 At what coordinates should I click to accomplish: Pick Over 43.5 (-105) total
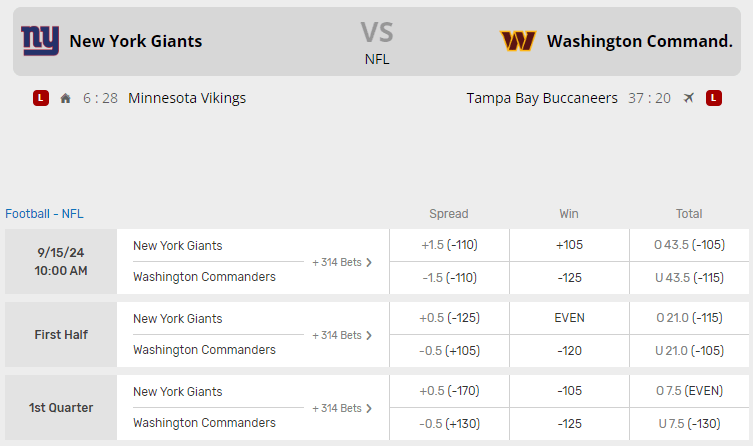tap(689, 245)
